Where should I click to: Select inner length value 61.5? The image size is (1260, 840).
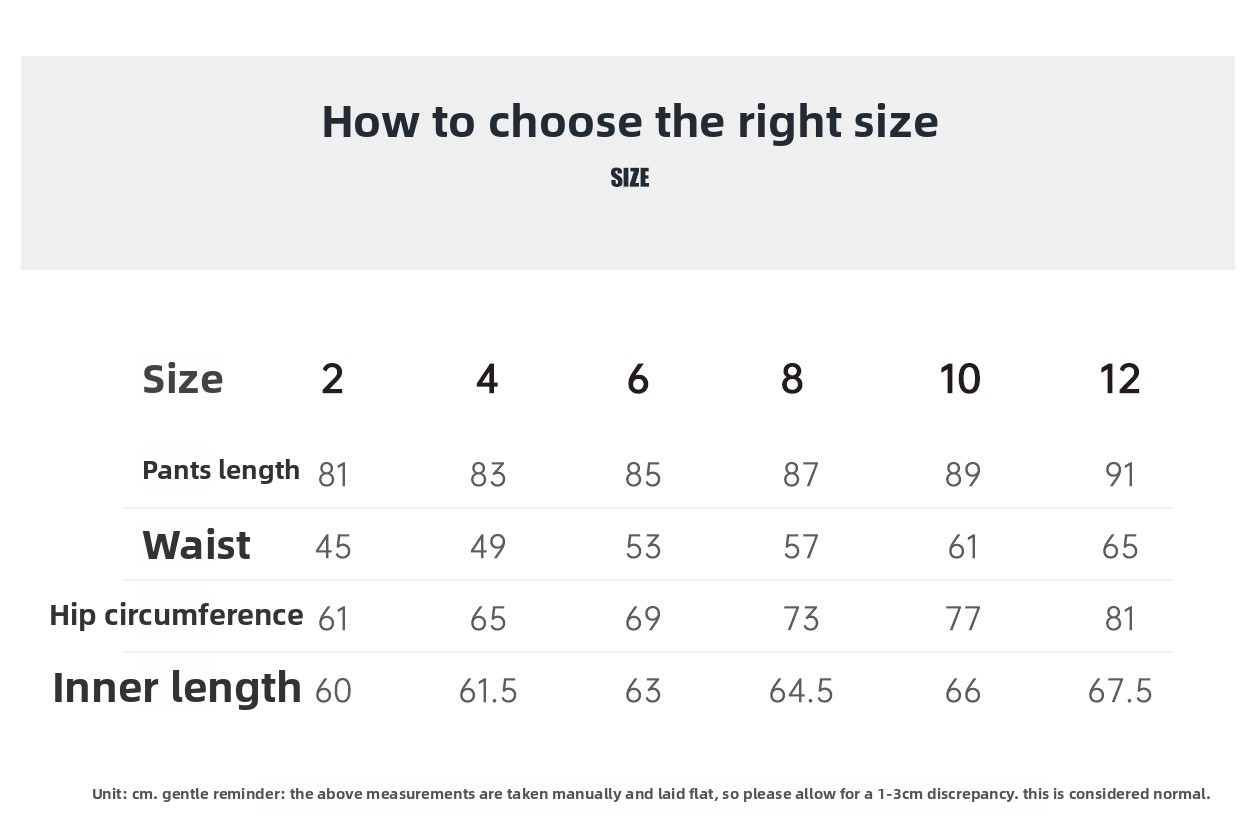click(x=488, y=691)
